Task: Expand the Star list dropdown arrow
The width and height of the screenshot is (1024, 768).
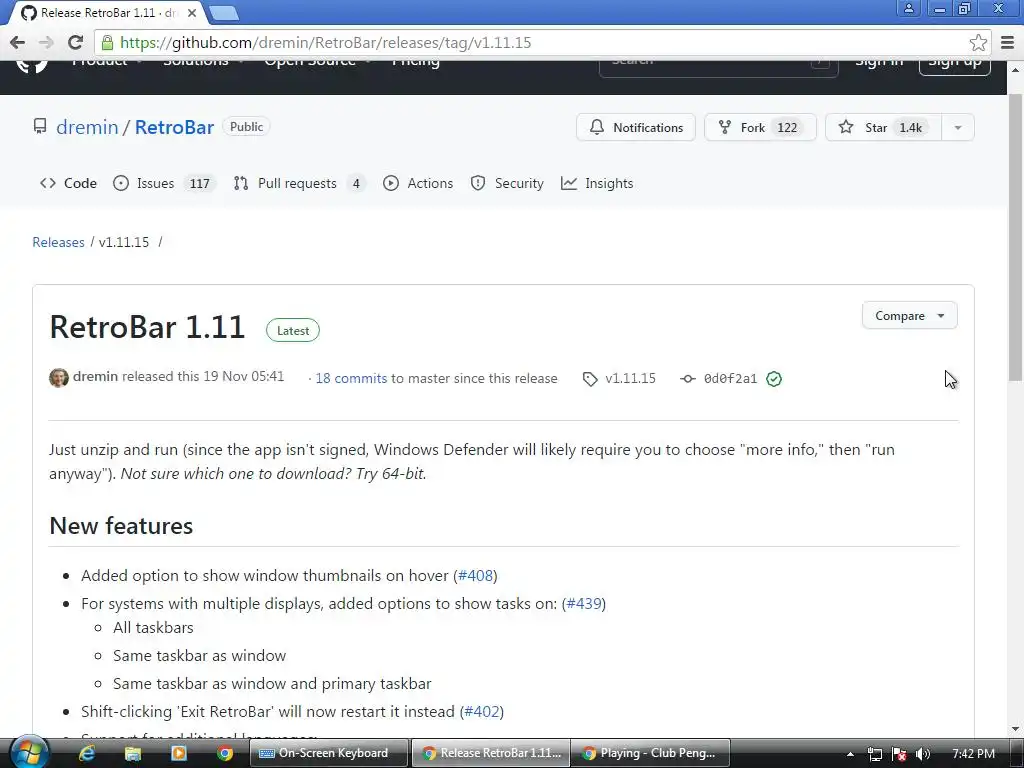Action: pos(957,127)
